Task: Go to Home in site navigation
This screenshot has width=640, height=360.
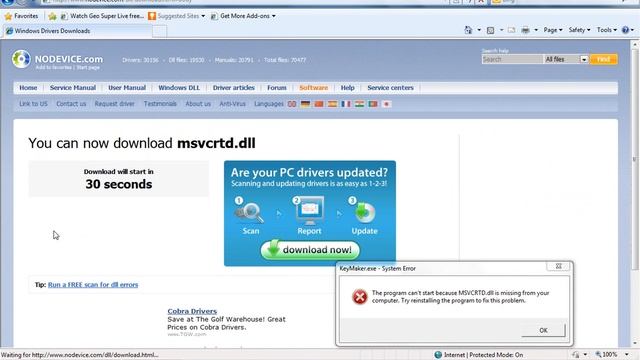Action: pyautogui.click(x=28, y=88)
